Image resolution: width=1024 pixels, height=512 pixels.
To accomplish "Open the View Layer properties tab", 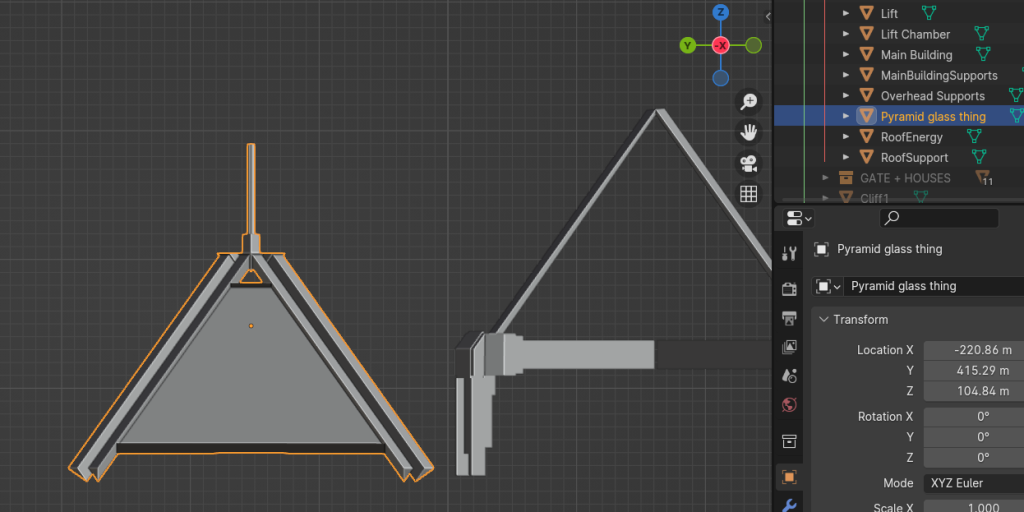I will pyautogui.click(x=789, y=347).
